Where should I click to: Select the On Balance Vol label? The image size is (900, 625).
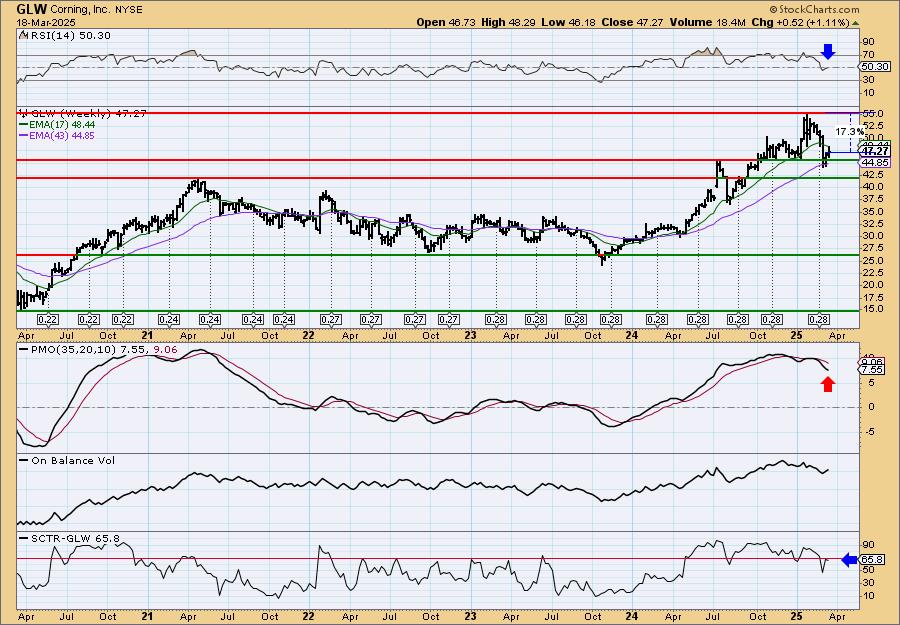coord(67,460)
